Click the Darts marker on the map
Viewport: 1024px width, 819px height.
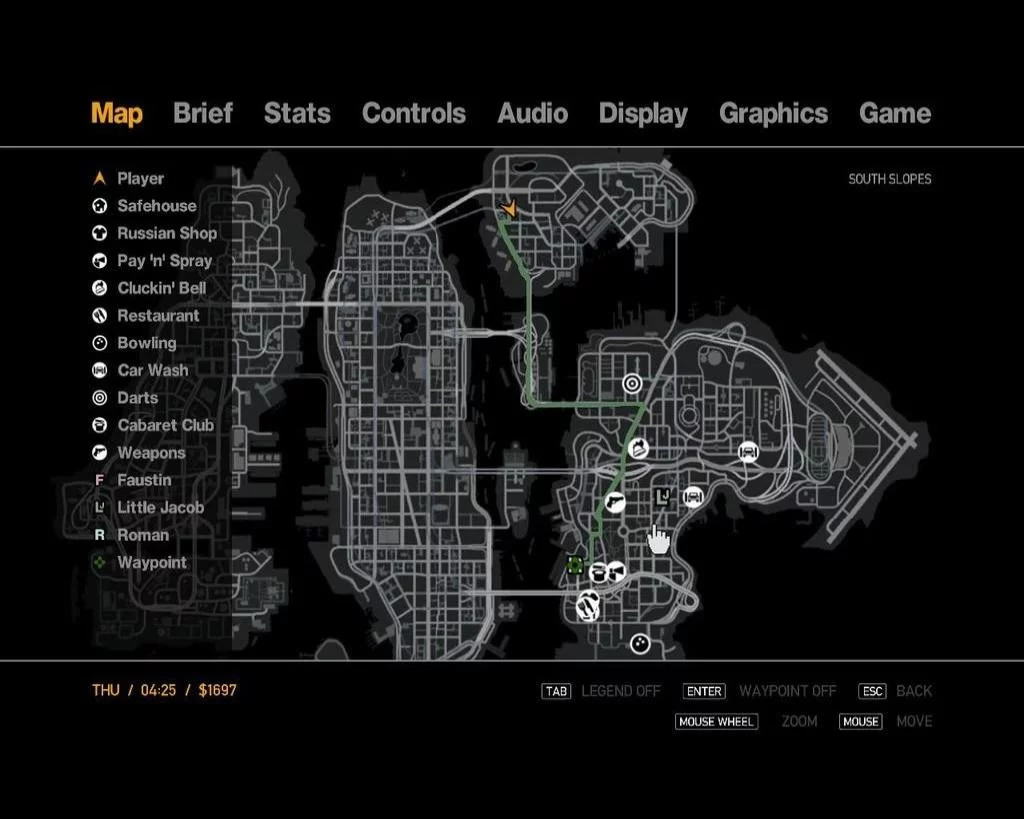[x=632, y=383]
